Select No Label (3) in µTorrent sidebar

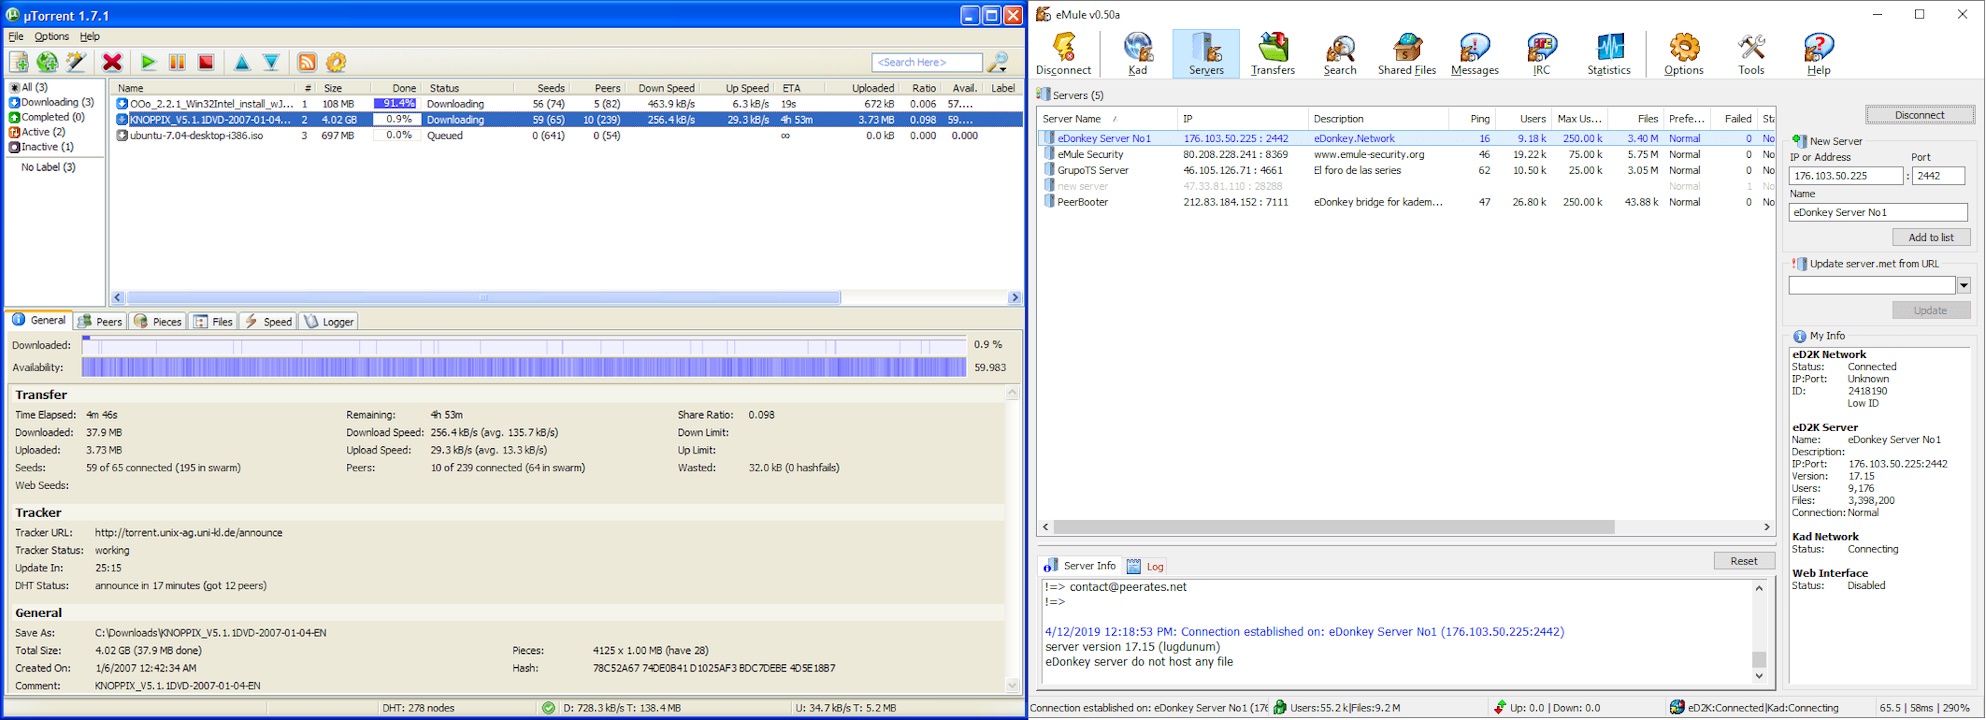tap(48, 167)
